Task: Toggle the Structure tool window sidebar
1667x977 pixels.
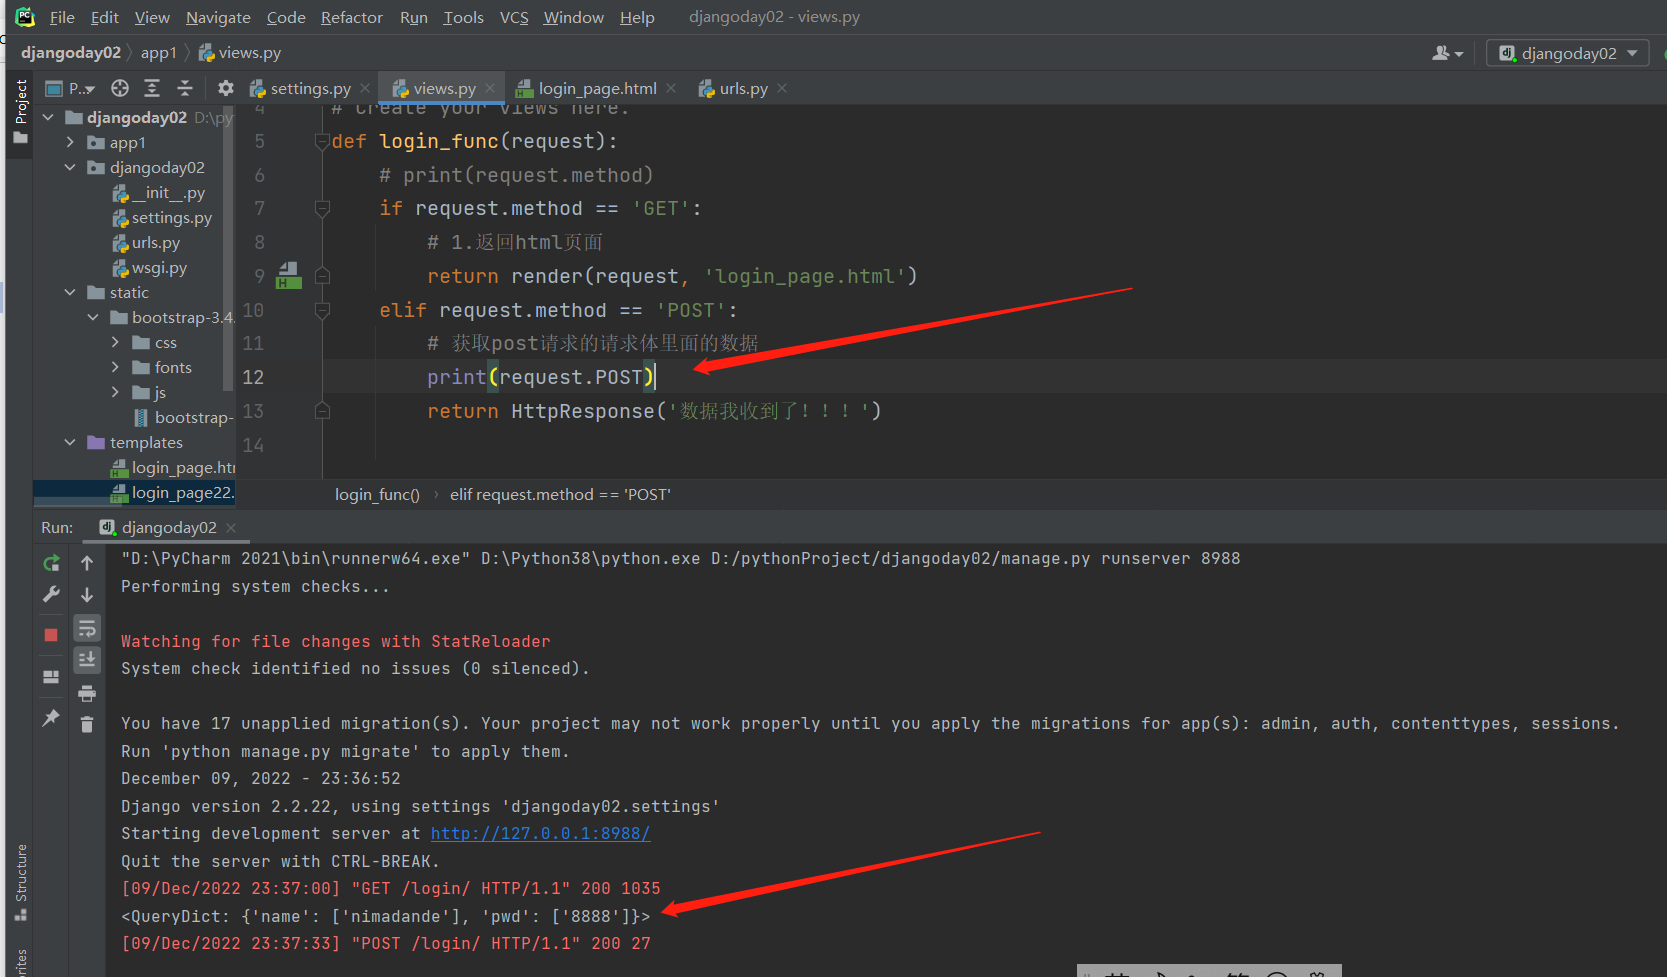Action: pos(20,882)
